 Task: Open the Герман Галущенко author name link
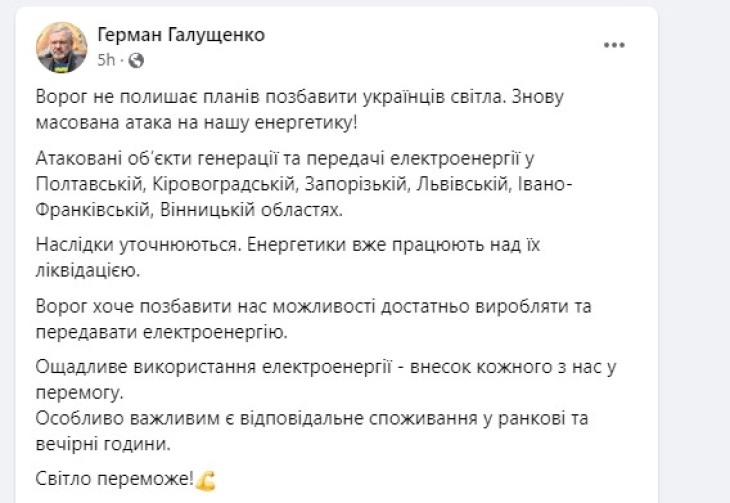(x=181, y=35)
